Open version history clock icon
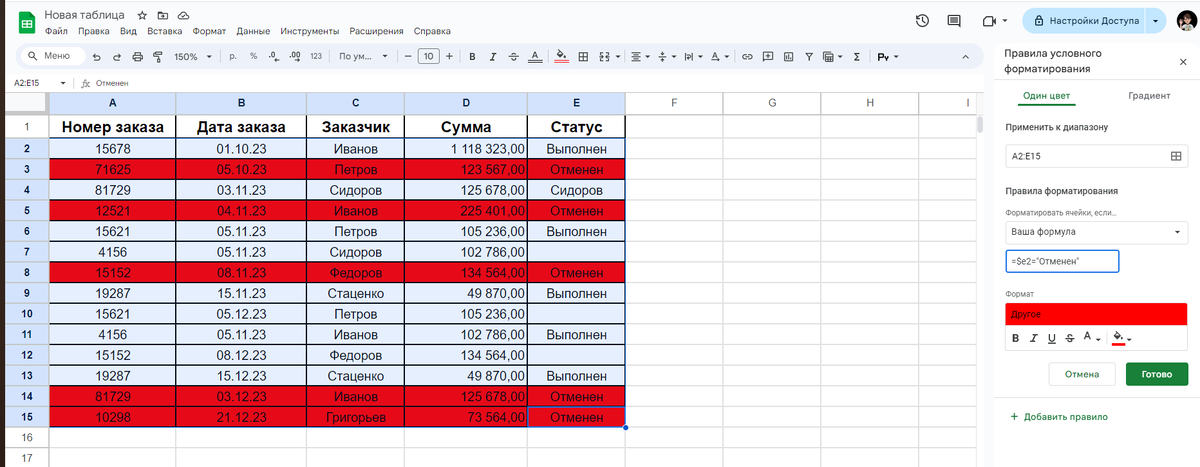This screenshot has height=467, width=1200. click(923, 20)
